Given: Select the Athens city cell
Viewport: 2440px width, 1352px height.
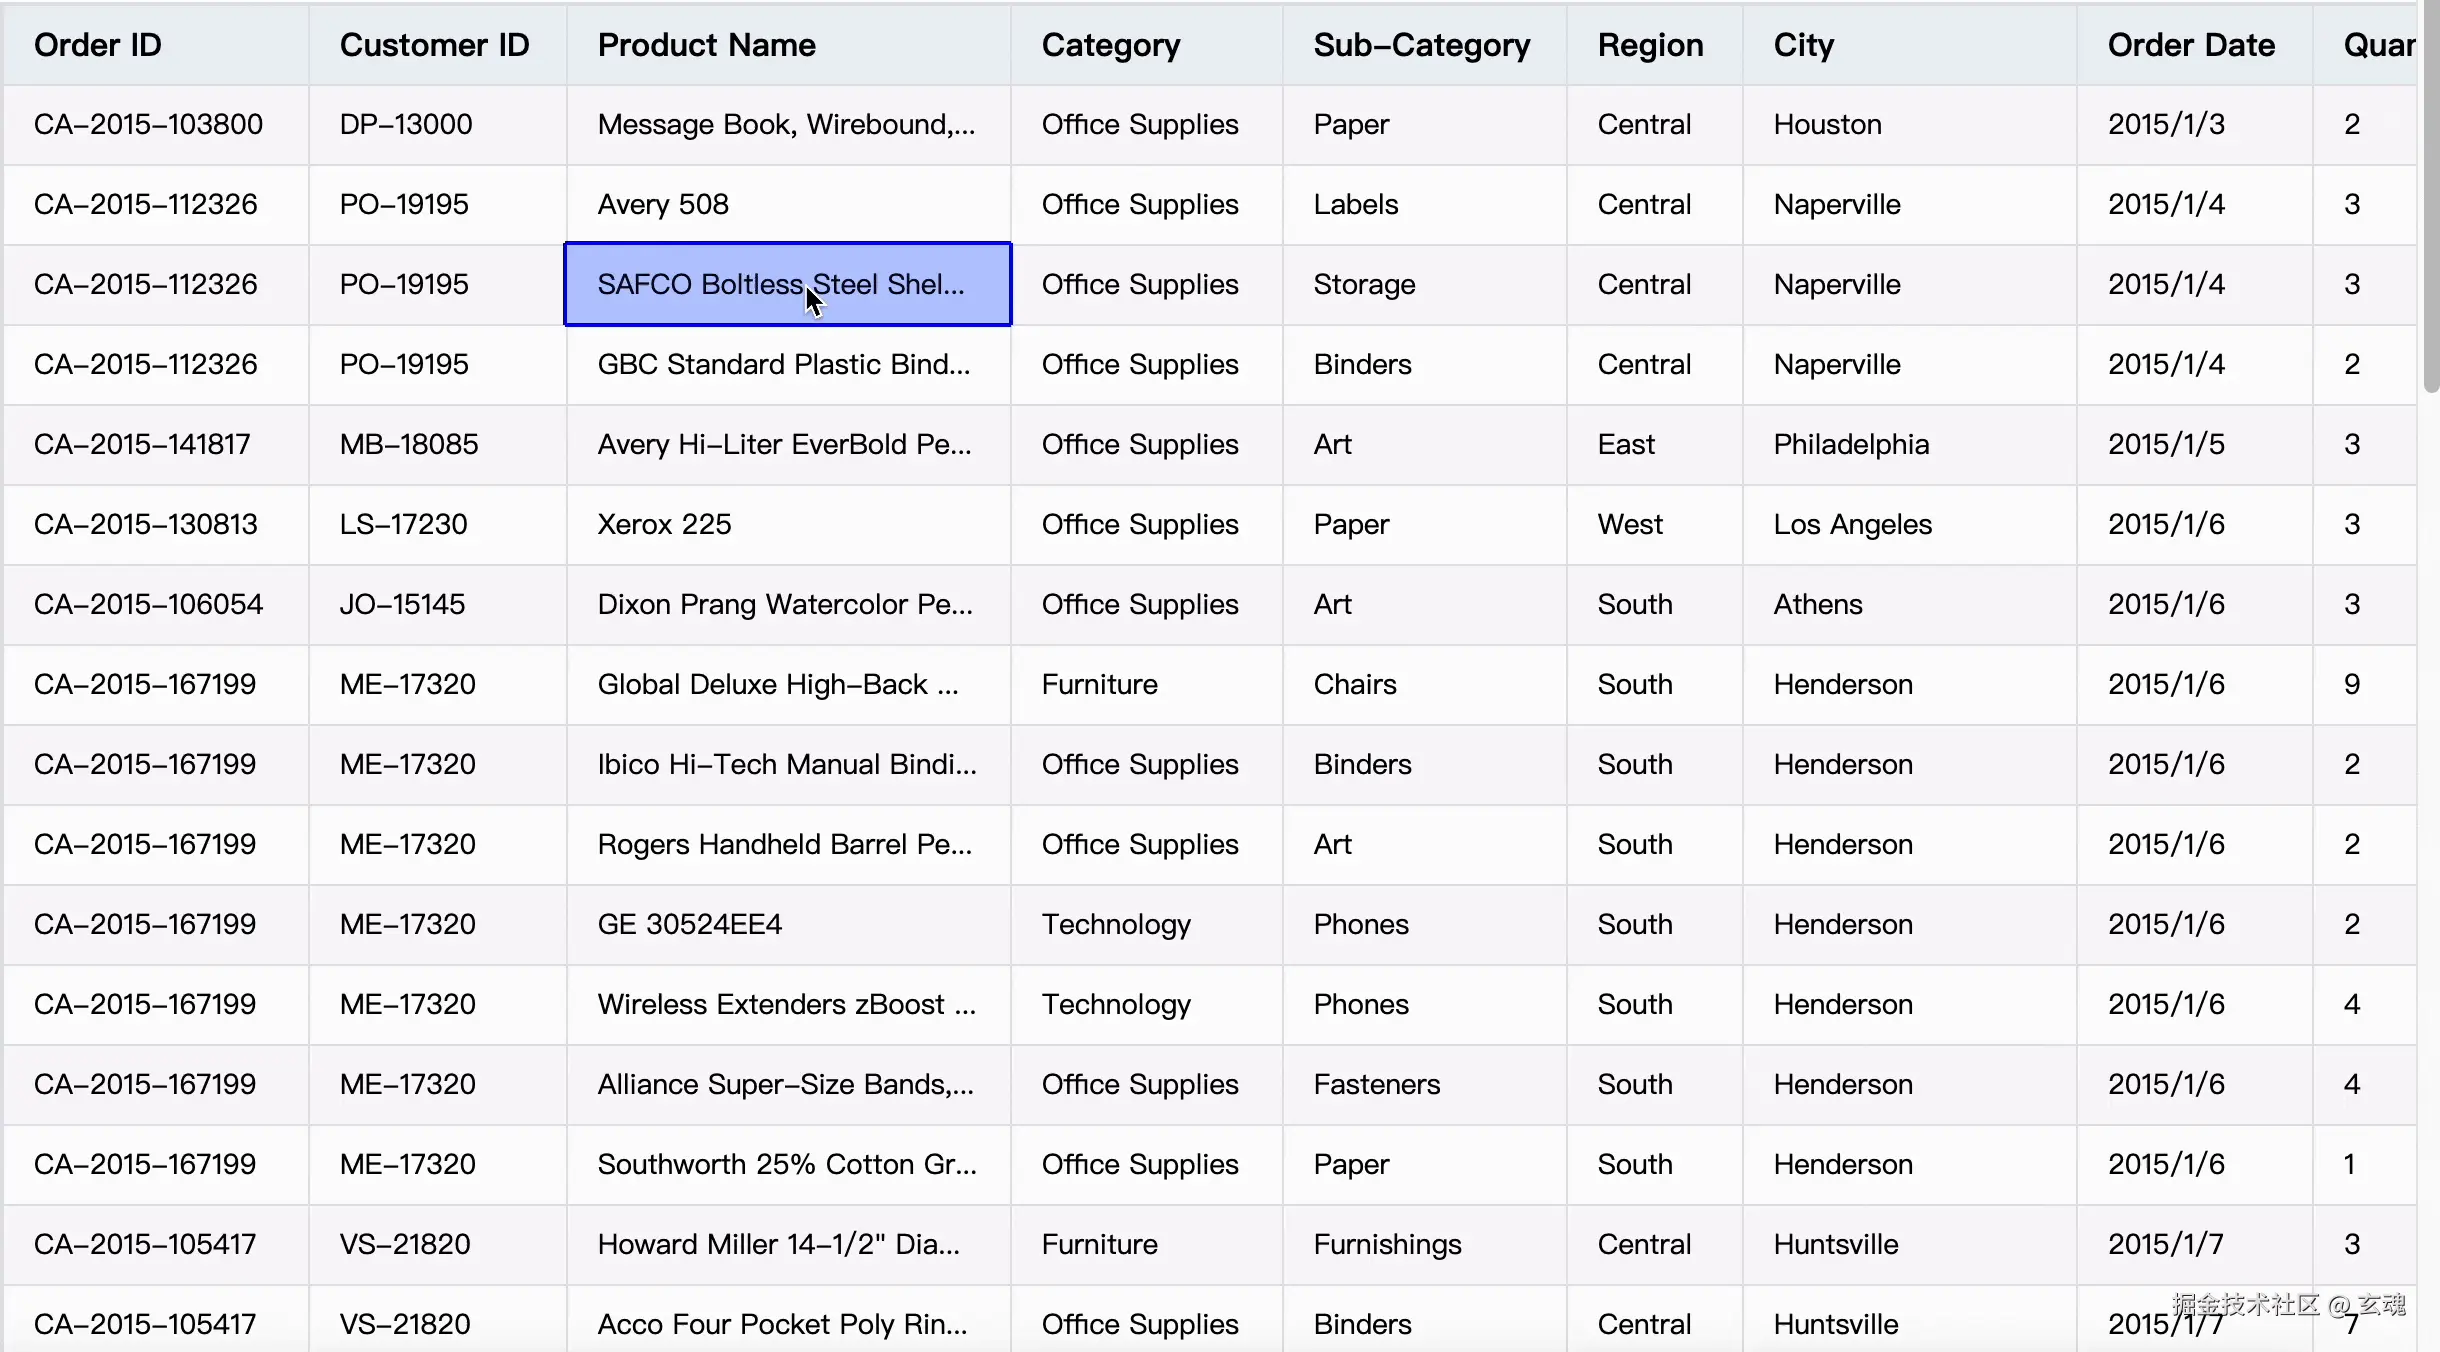Looking at the screenshot, I should pyautogui.click(x=1817, y=604).
